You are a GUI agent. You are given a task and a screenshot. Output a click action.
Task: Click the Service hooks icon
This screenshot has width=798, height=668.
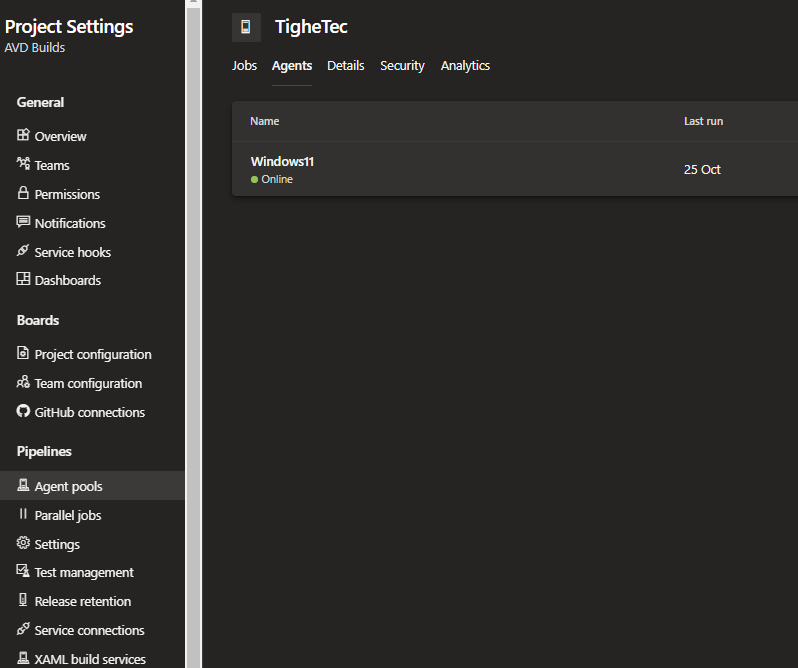(x=23, y=252)
